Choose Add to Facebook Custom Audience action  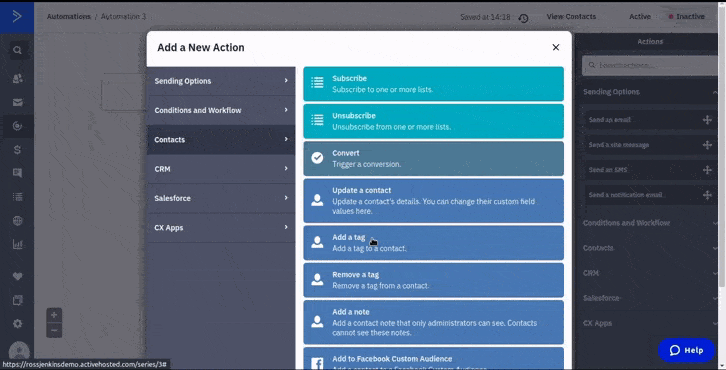433,358
